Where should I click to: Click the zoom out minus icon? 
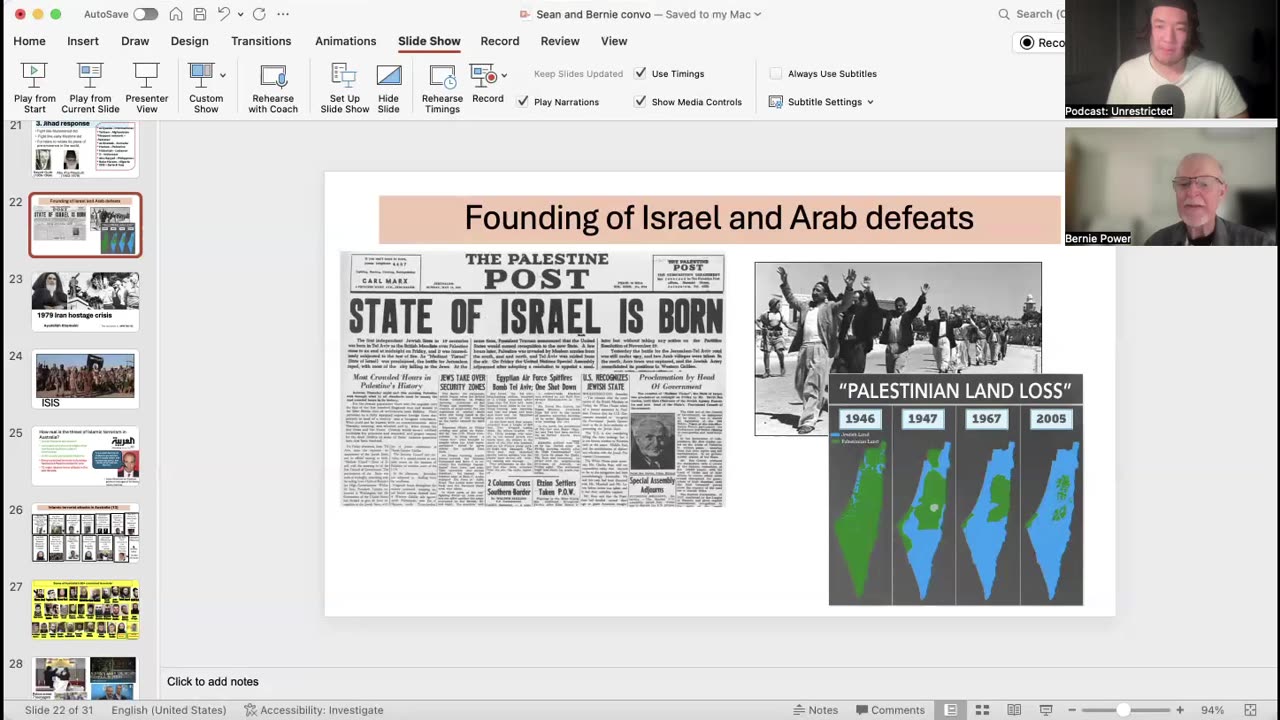click(1071, 710)
